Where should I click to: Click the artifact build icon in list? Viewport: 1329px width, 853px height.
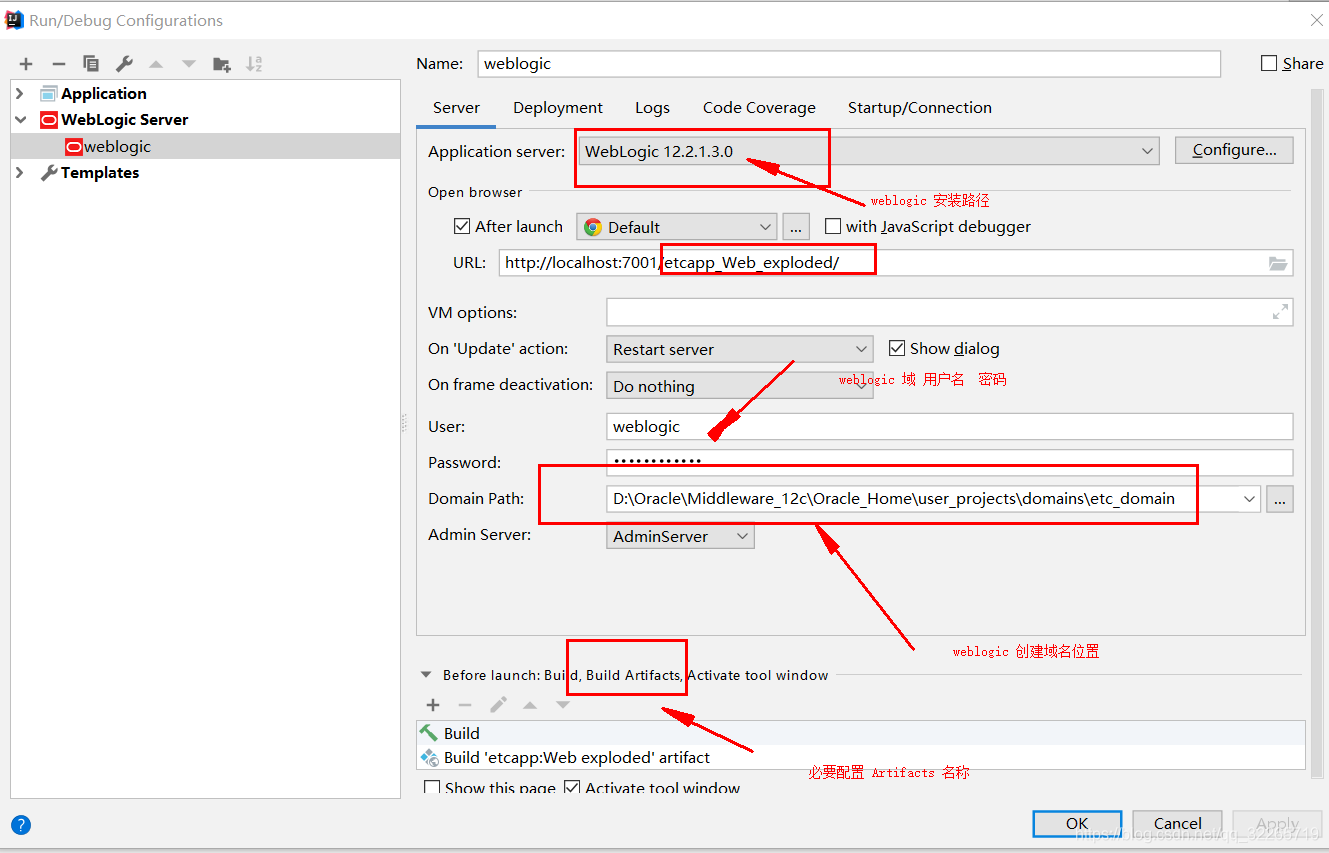coord(429,757)
